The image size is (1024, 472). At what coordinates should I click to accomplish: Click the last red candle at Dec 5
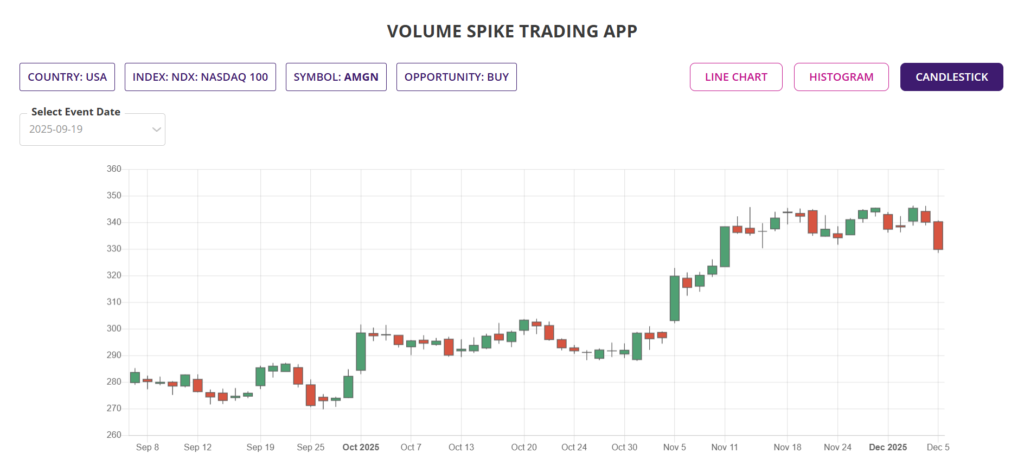pyautogui.click(x=937, y=236)
